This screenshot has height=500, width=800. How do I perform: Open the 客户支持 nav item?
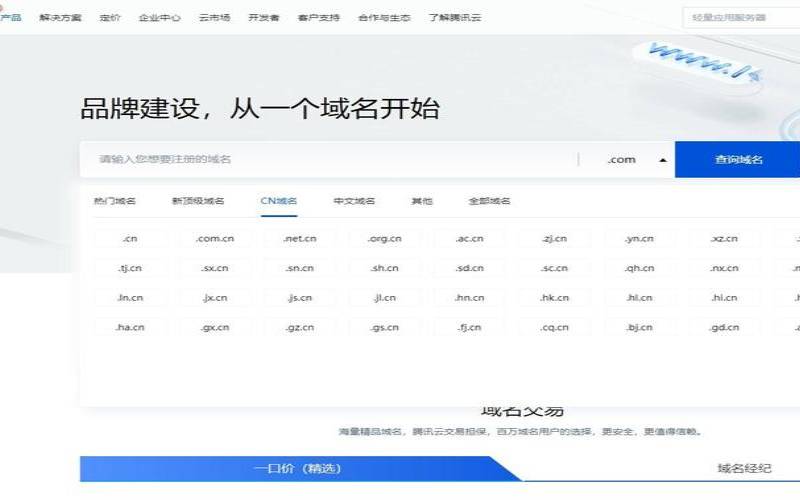click(x=318, y=17)
